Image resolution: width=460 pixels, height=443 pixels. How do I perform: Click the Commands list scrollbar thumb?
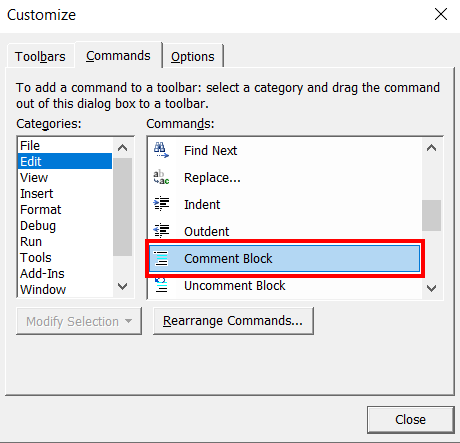click(x=431, y=215)
